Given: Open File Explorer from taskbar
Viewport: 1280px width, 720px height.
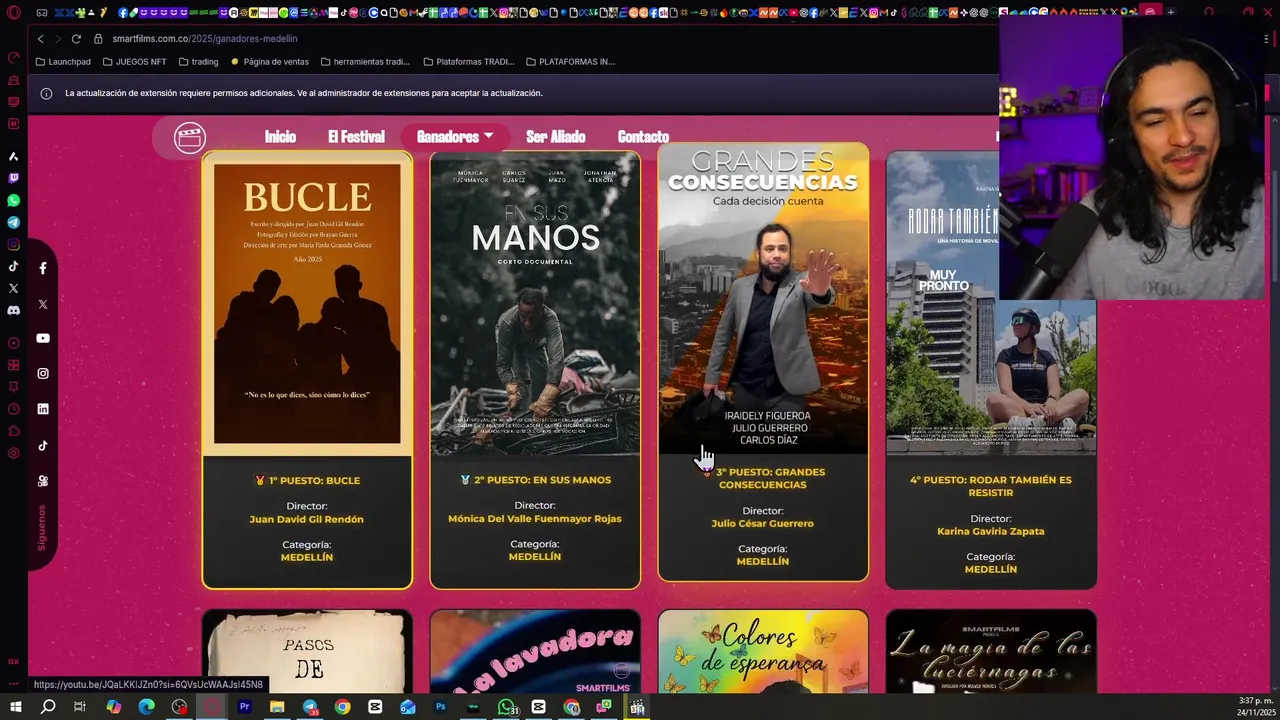Looking at the screenshot, I should [x=277, y=707].
